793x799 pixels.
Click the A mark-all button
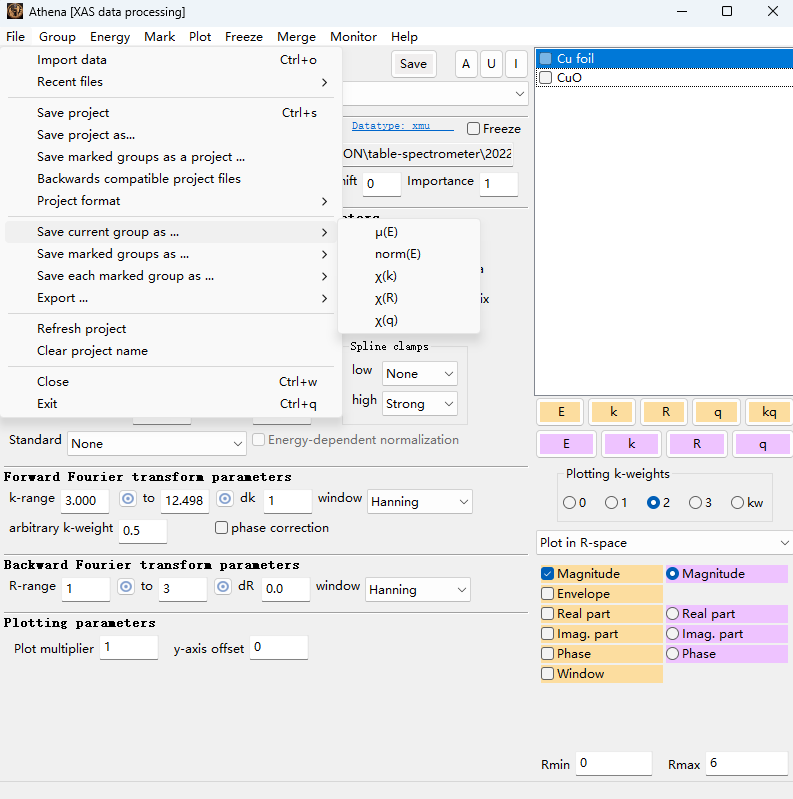[466, 64]
